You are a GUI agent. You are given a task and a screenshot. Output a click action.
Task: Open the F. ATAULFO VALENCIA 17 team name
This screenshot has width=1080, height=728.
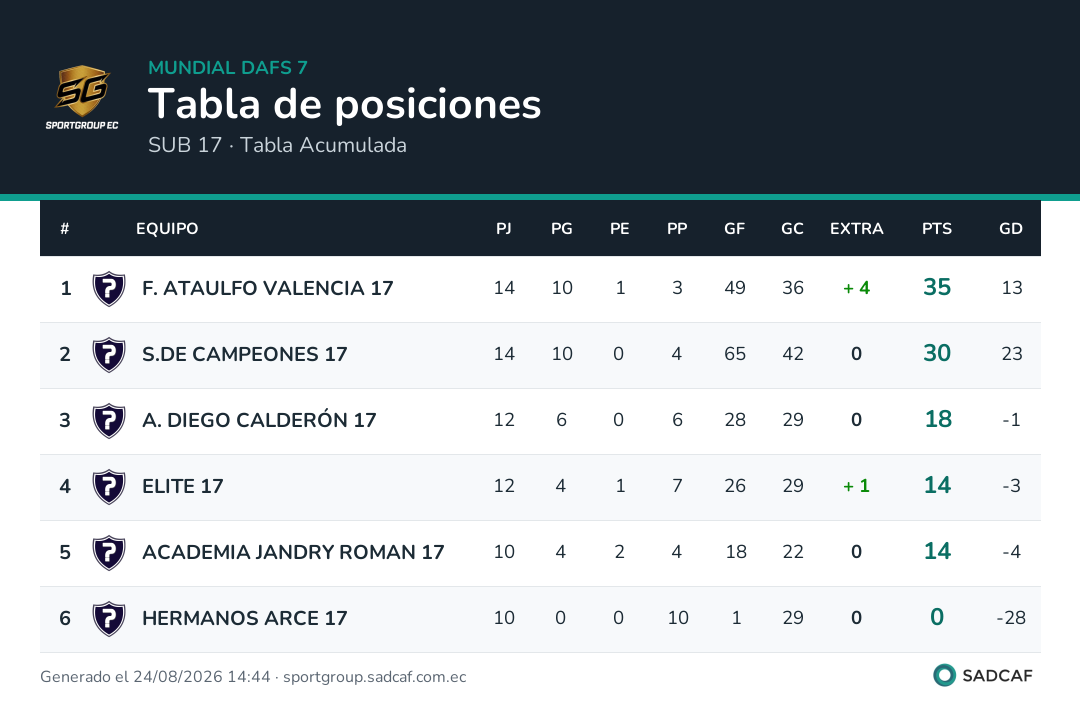[267, 288]
